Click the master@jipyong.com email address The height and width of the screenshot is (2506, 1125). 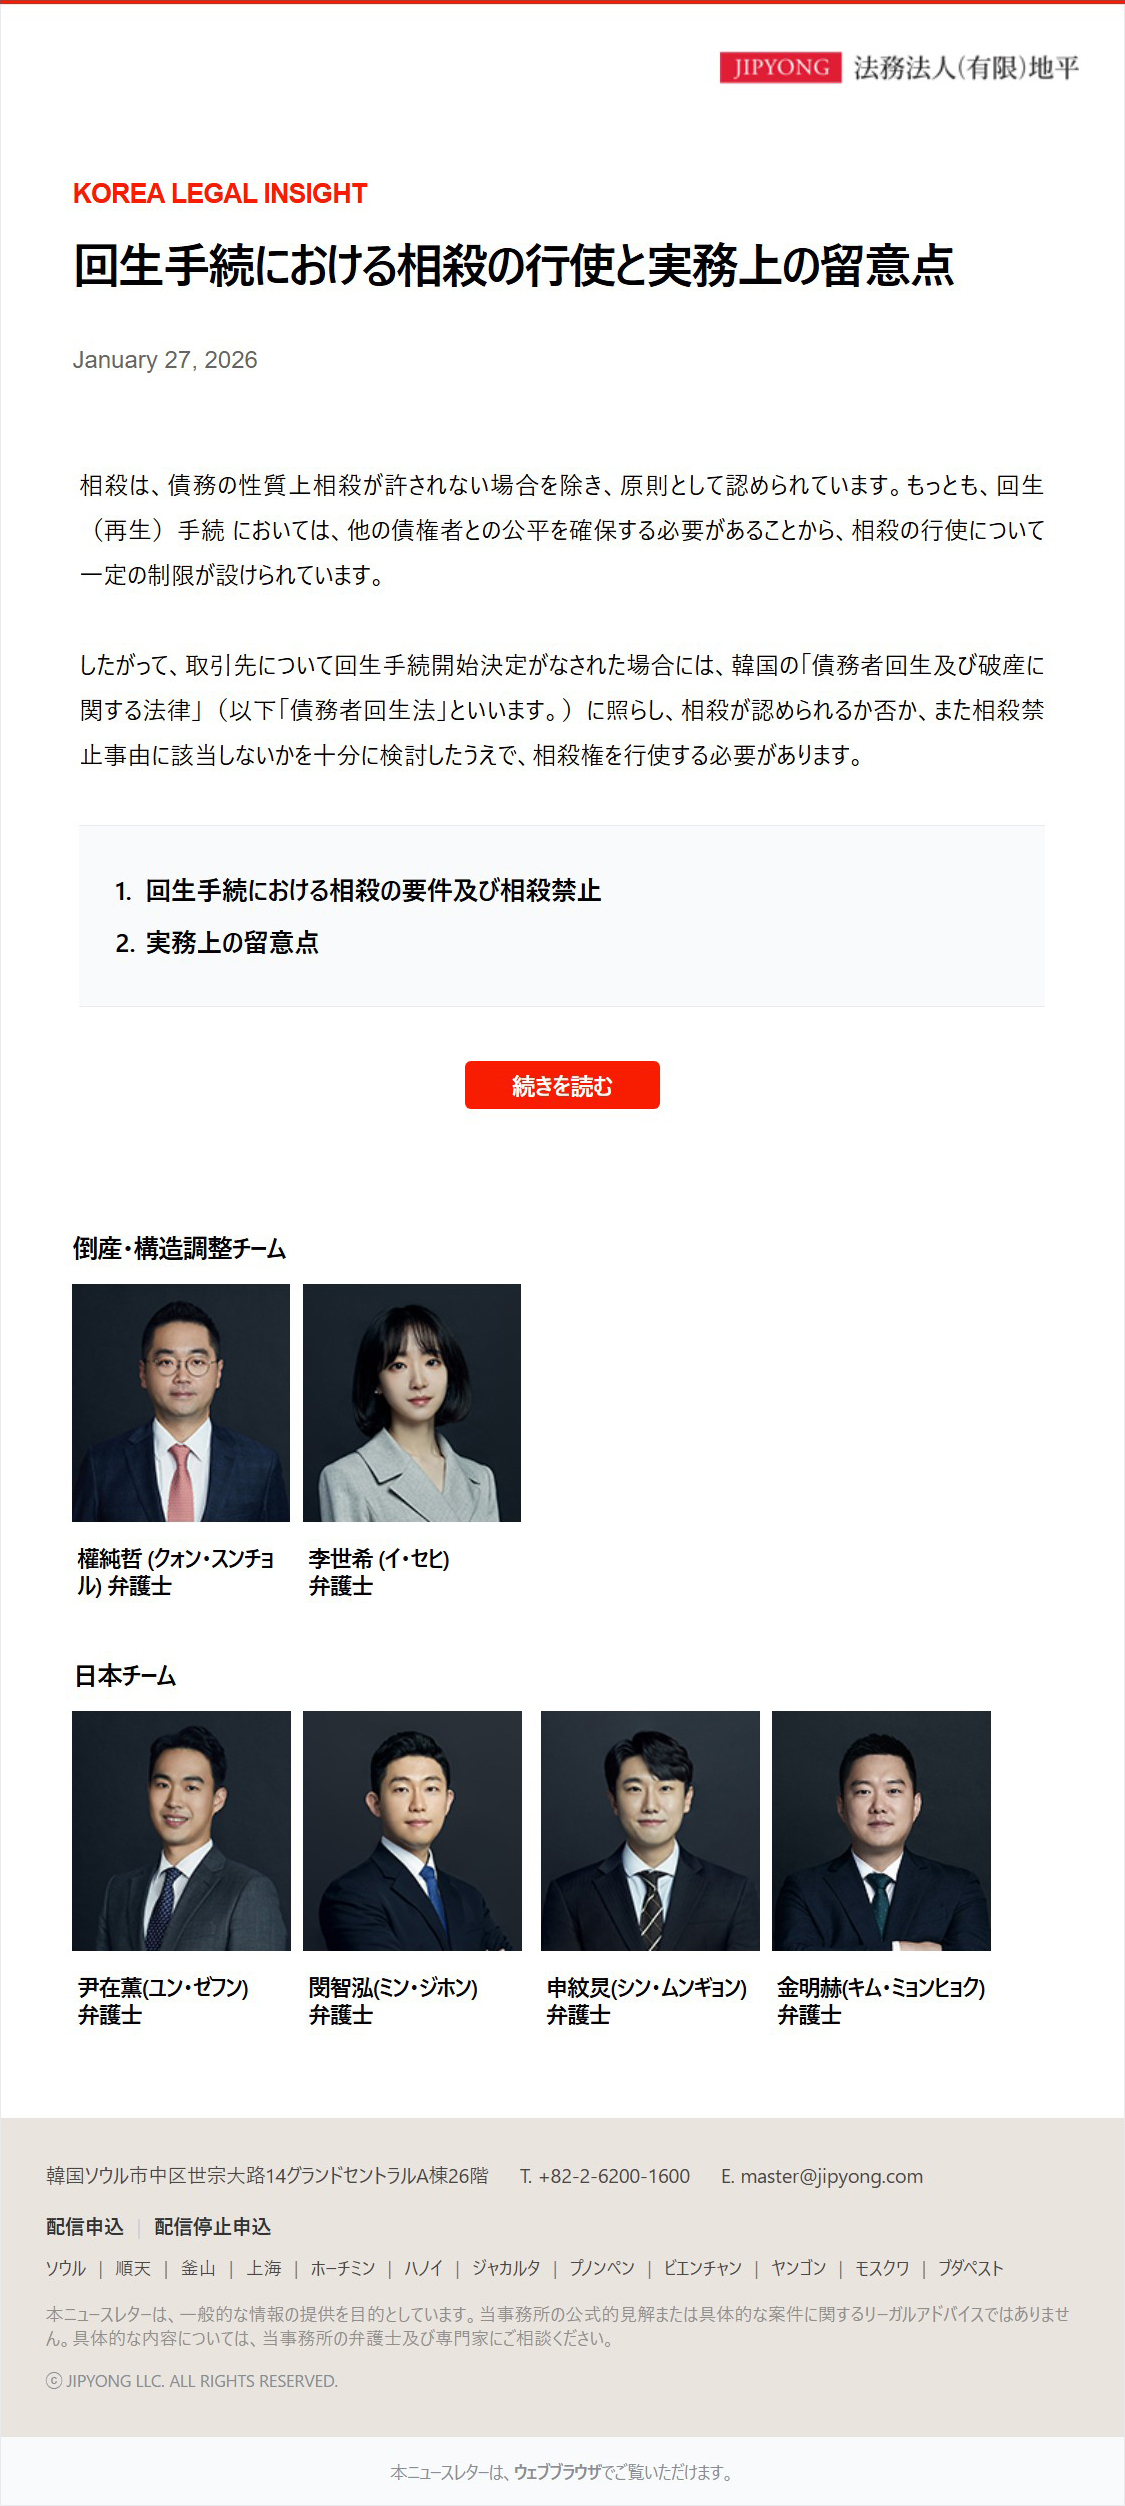point(831,2176)
